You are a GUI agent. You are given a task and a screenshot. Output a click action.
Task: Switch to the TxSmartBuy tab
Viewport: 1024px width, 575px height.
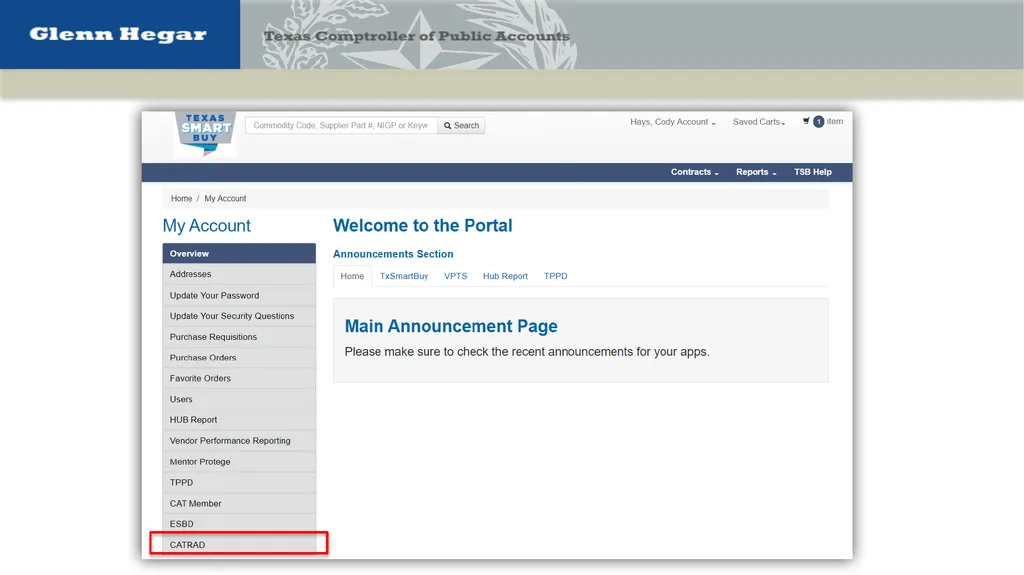pyautogui.click(x=404, y=276)
